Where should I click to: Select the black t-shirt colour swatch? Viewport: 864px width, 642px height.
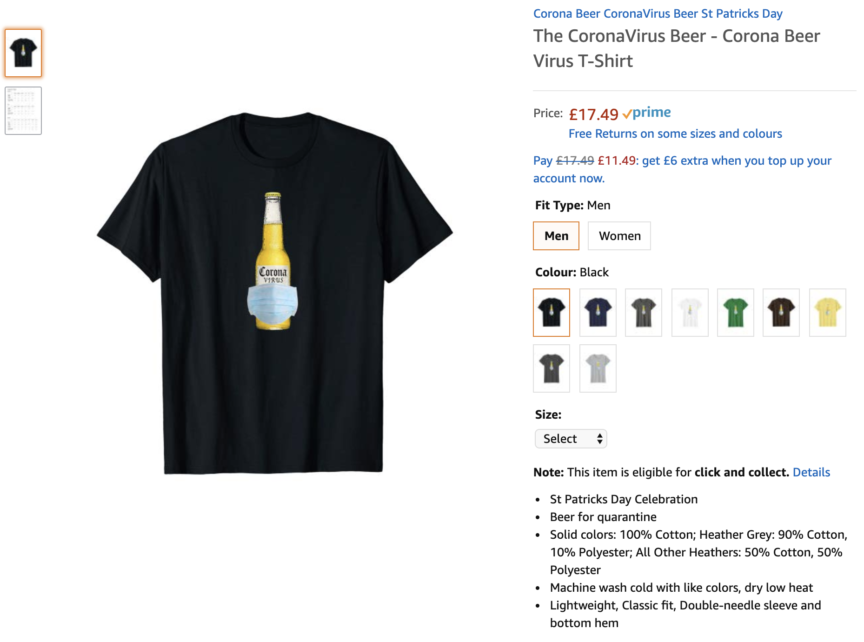click(552, 312)
